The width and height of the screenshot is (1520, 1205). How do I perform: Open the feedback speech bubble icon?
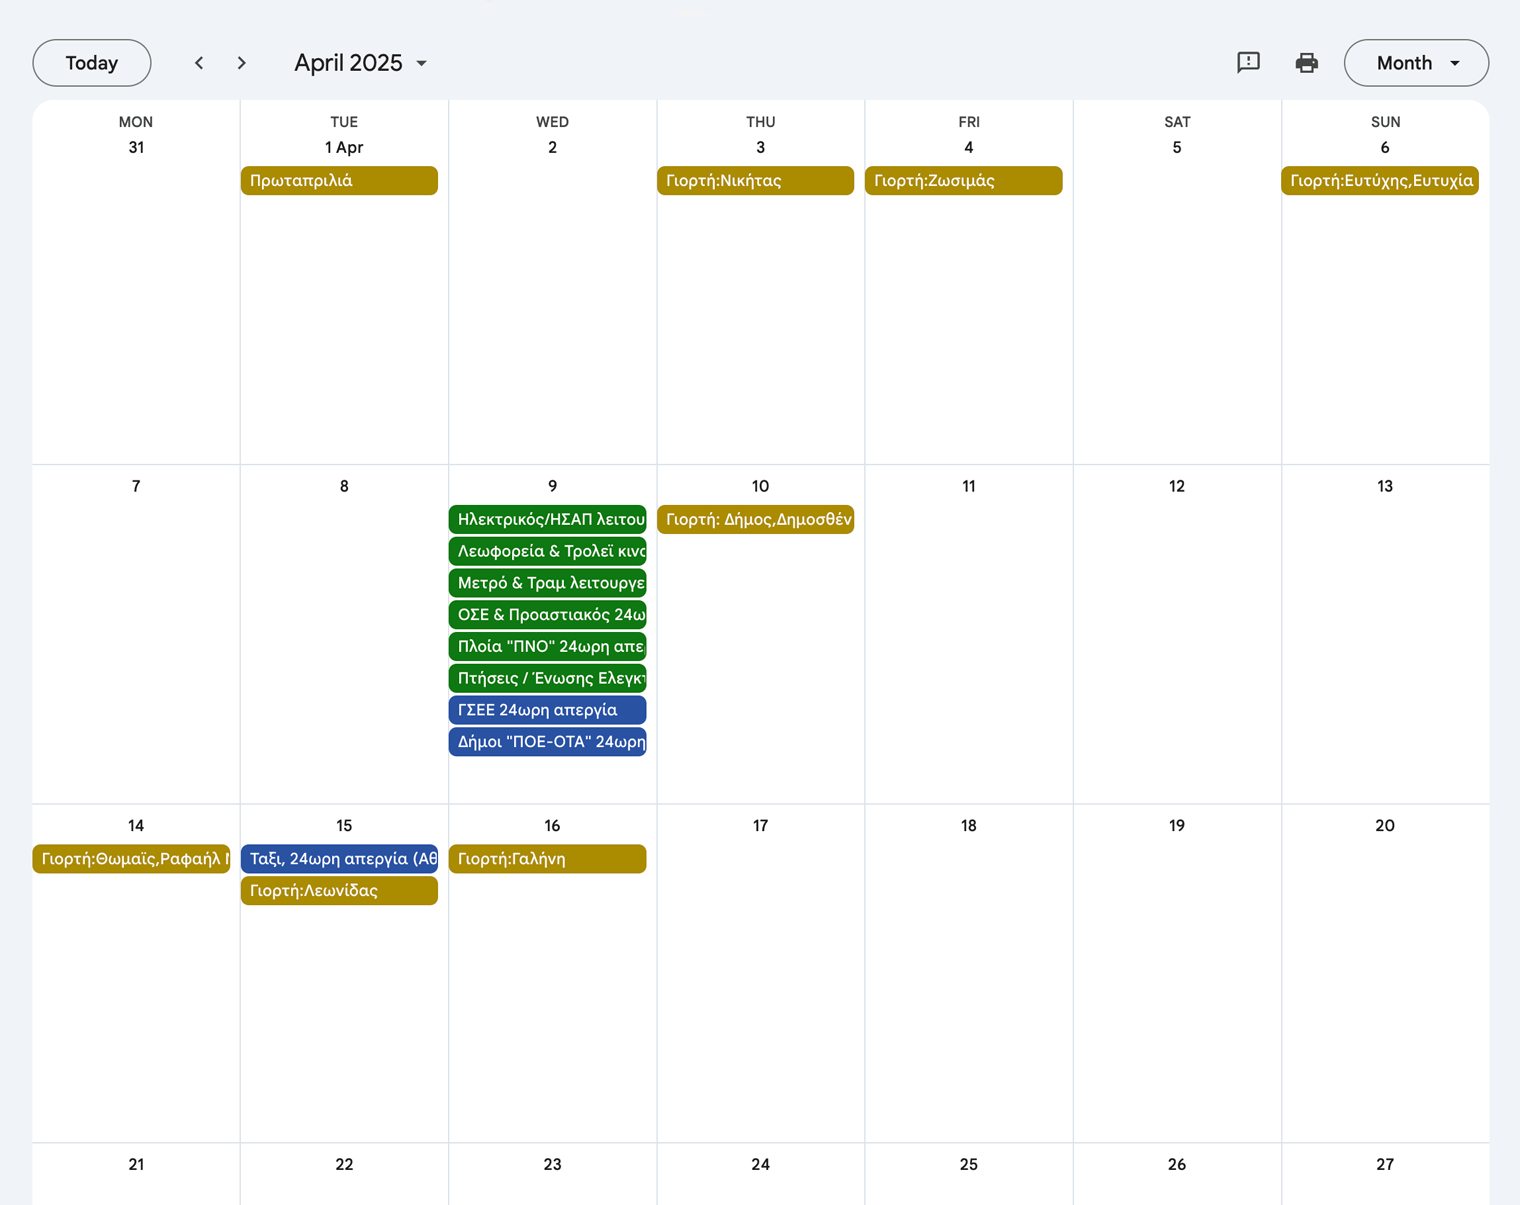1248,63
